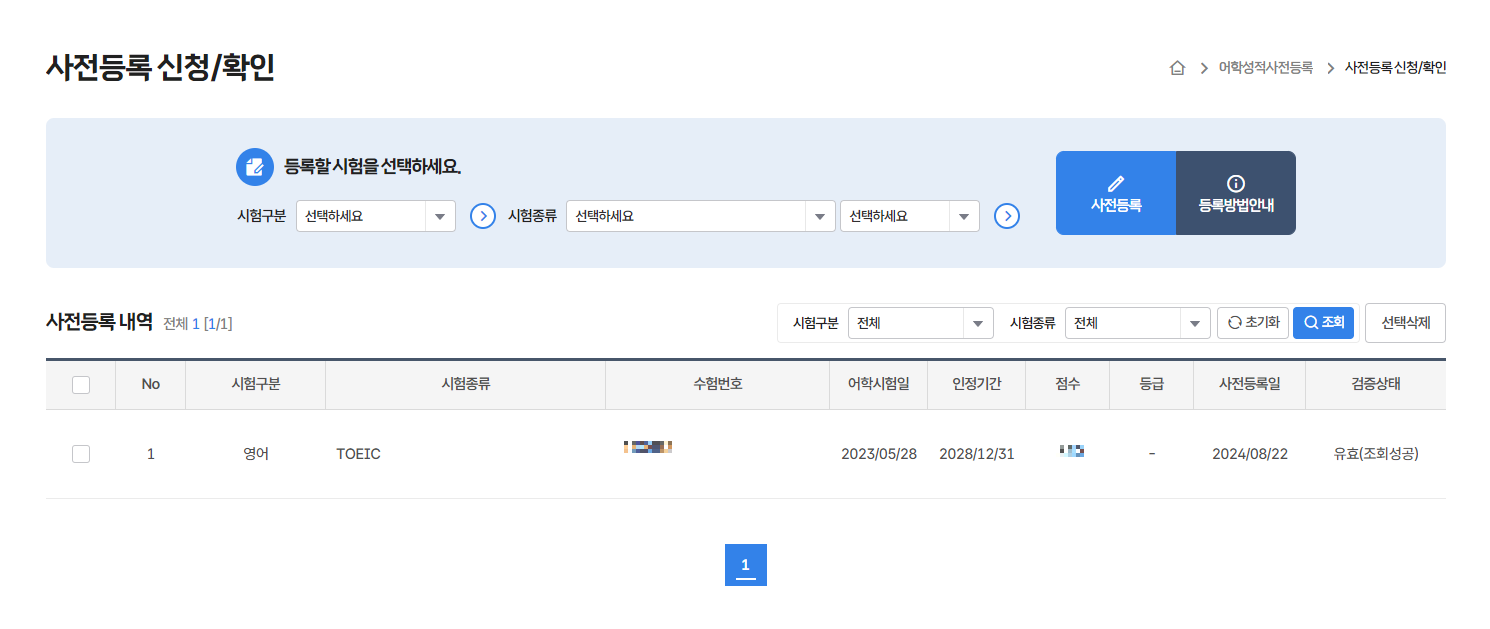
Task: Click the circled arrow after 시험종류 dropdowns
Action: [1007, 216]
